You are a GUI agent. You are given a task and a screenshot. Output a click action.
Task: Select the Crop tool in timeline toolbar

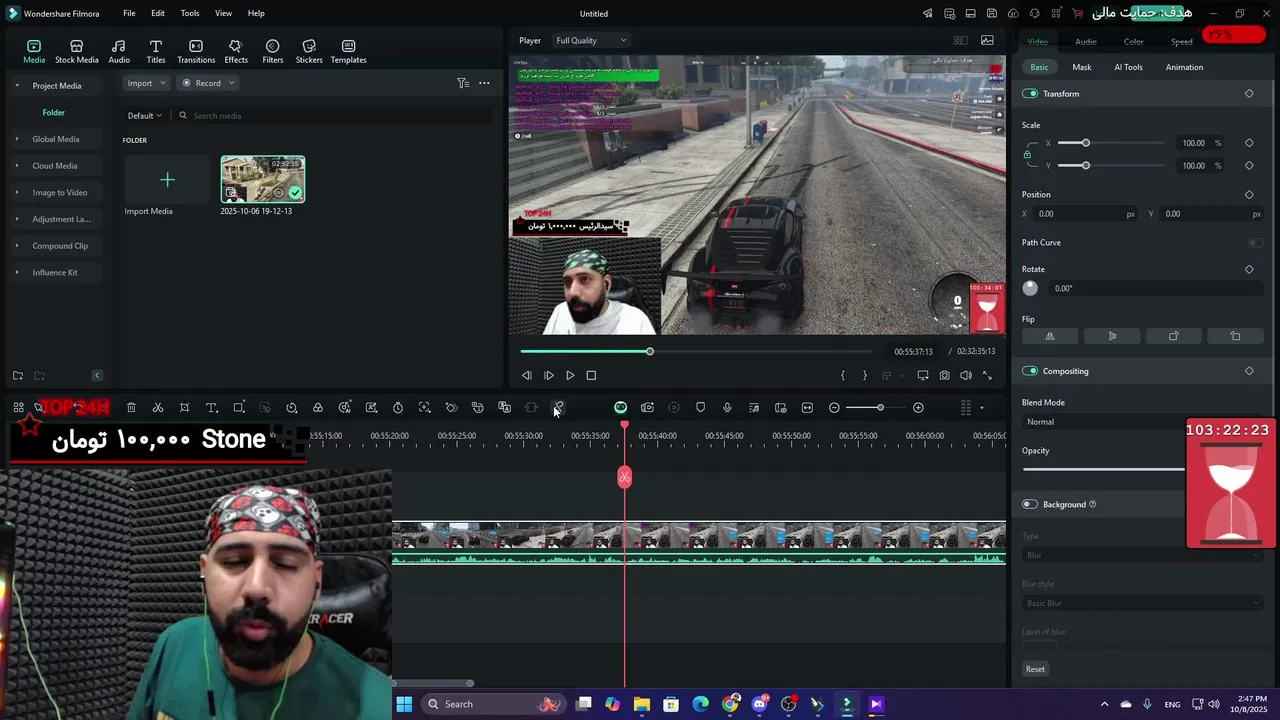click(185, 408)
